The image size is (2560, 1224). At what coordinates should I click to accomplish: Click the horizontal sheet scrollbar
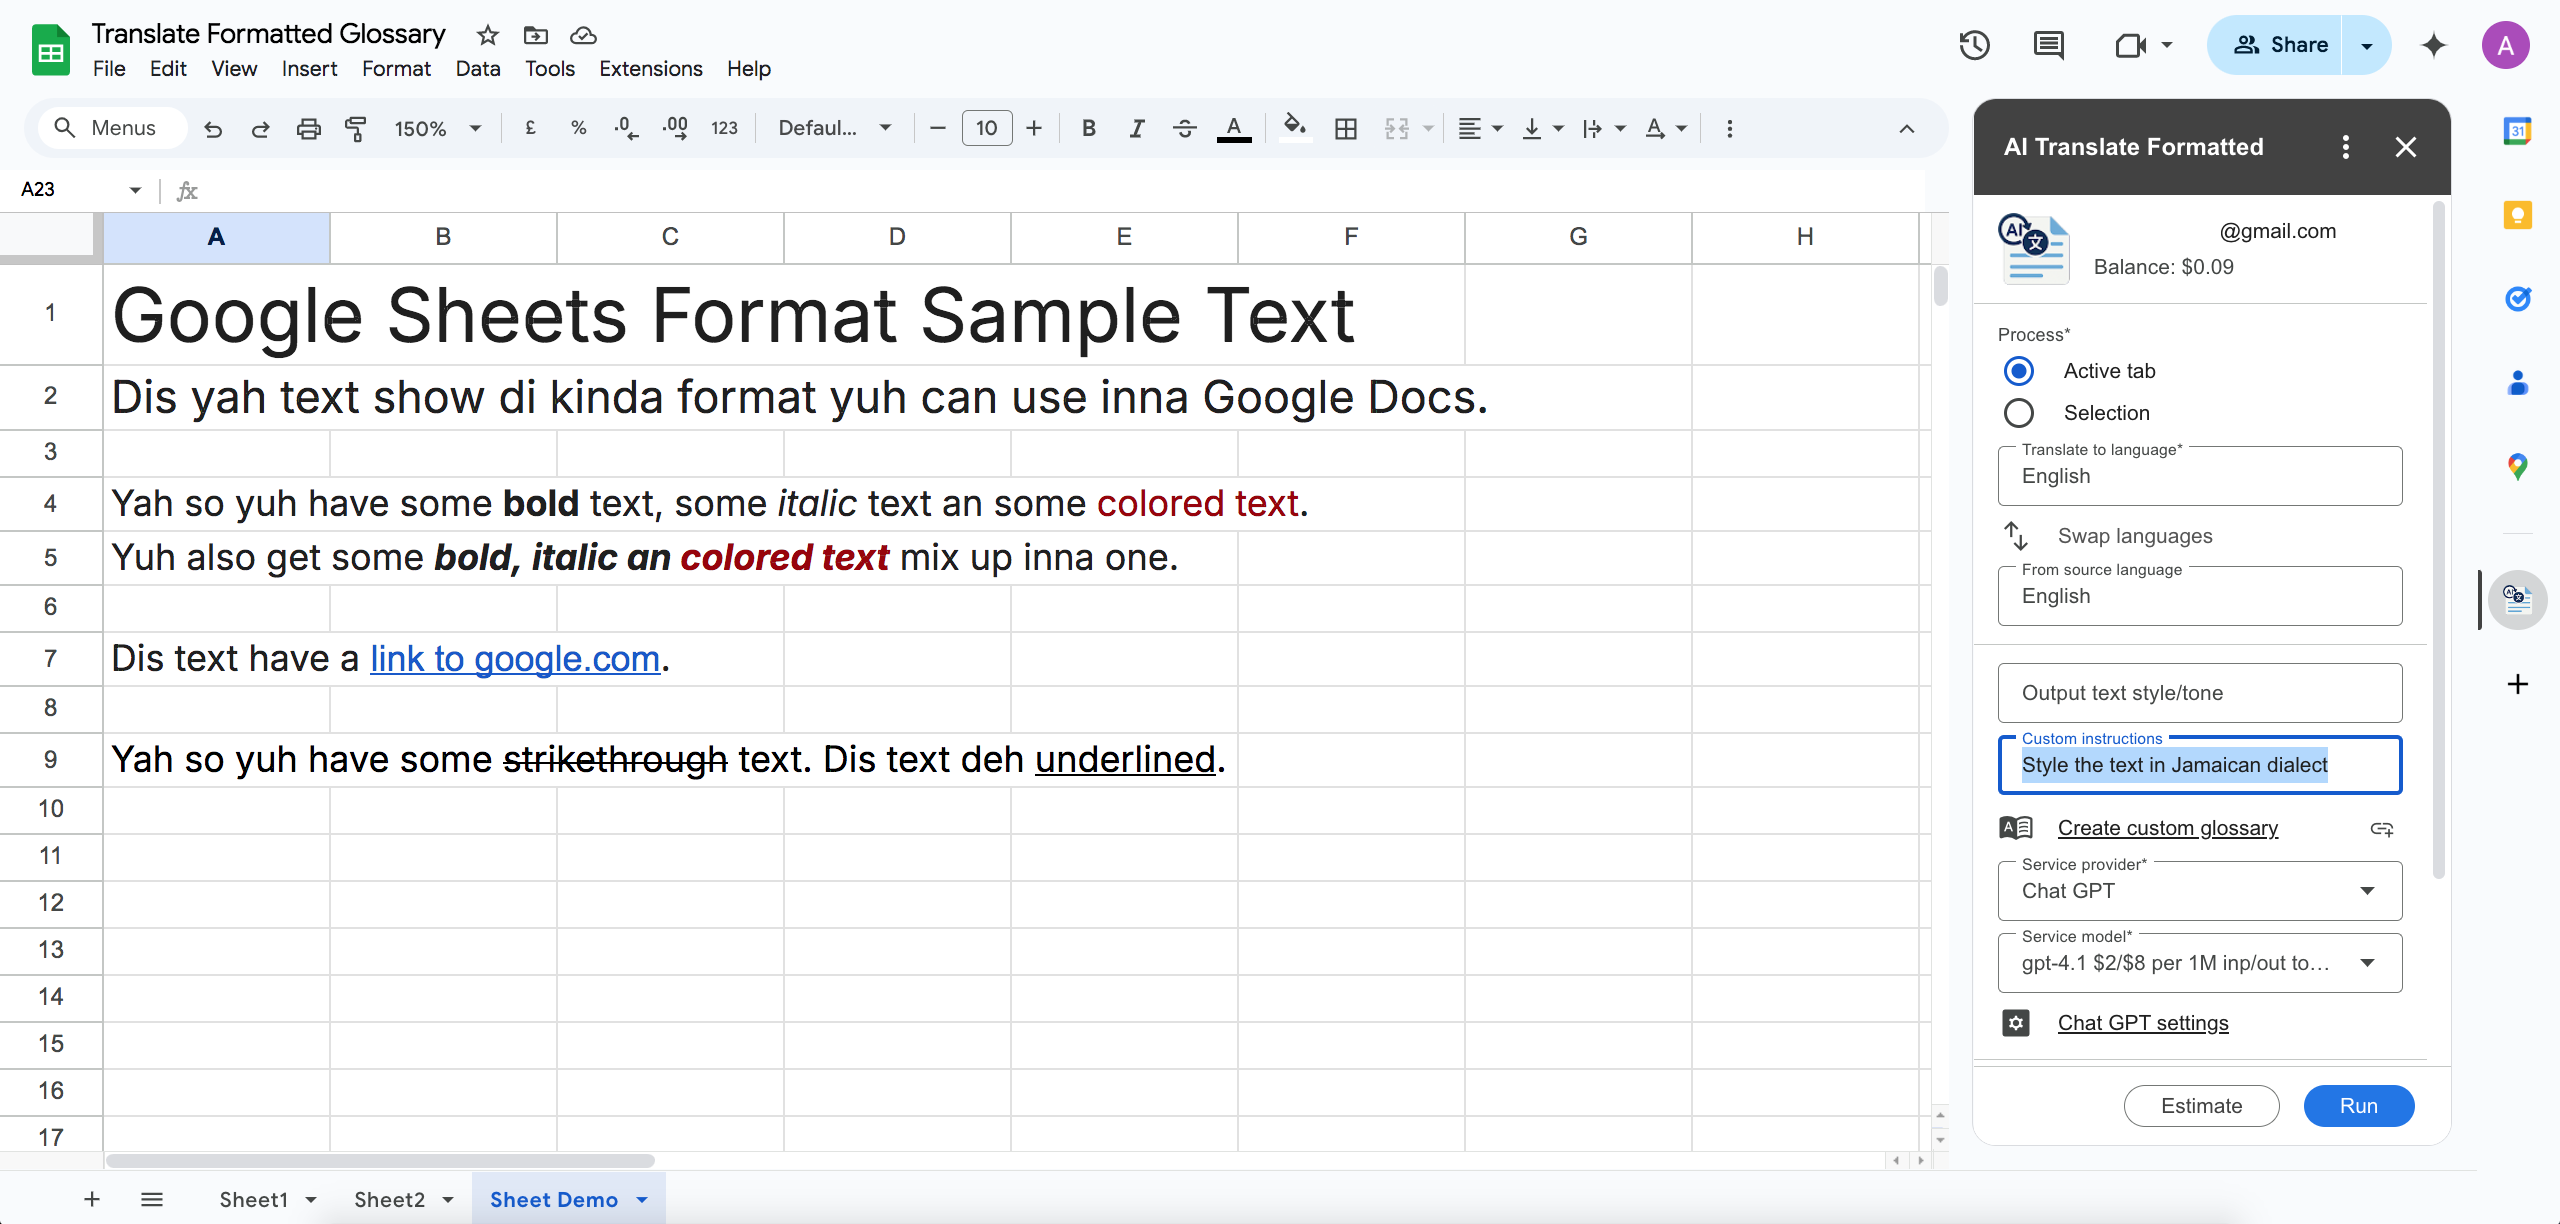(x=380, y=1161)
